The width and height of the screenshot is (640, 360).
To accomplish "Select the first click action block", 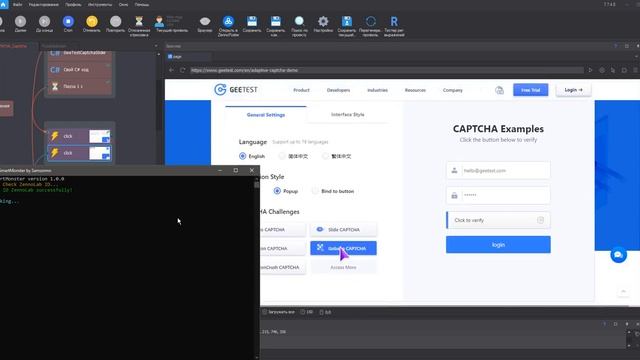I will pos(79,136).
